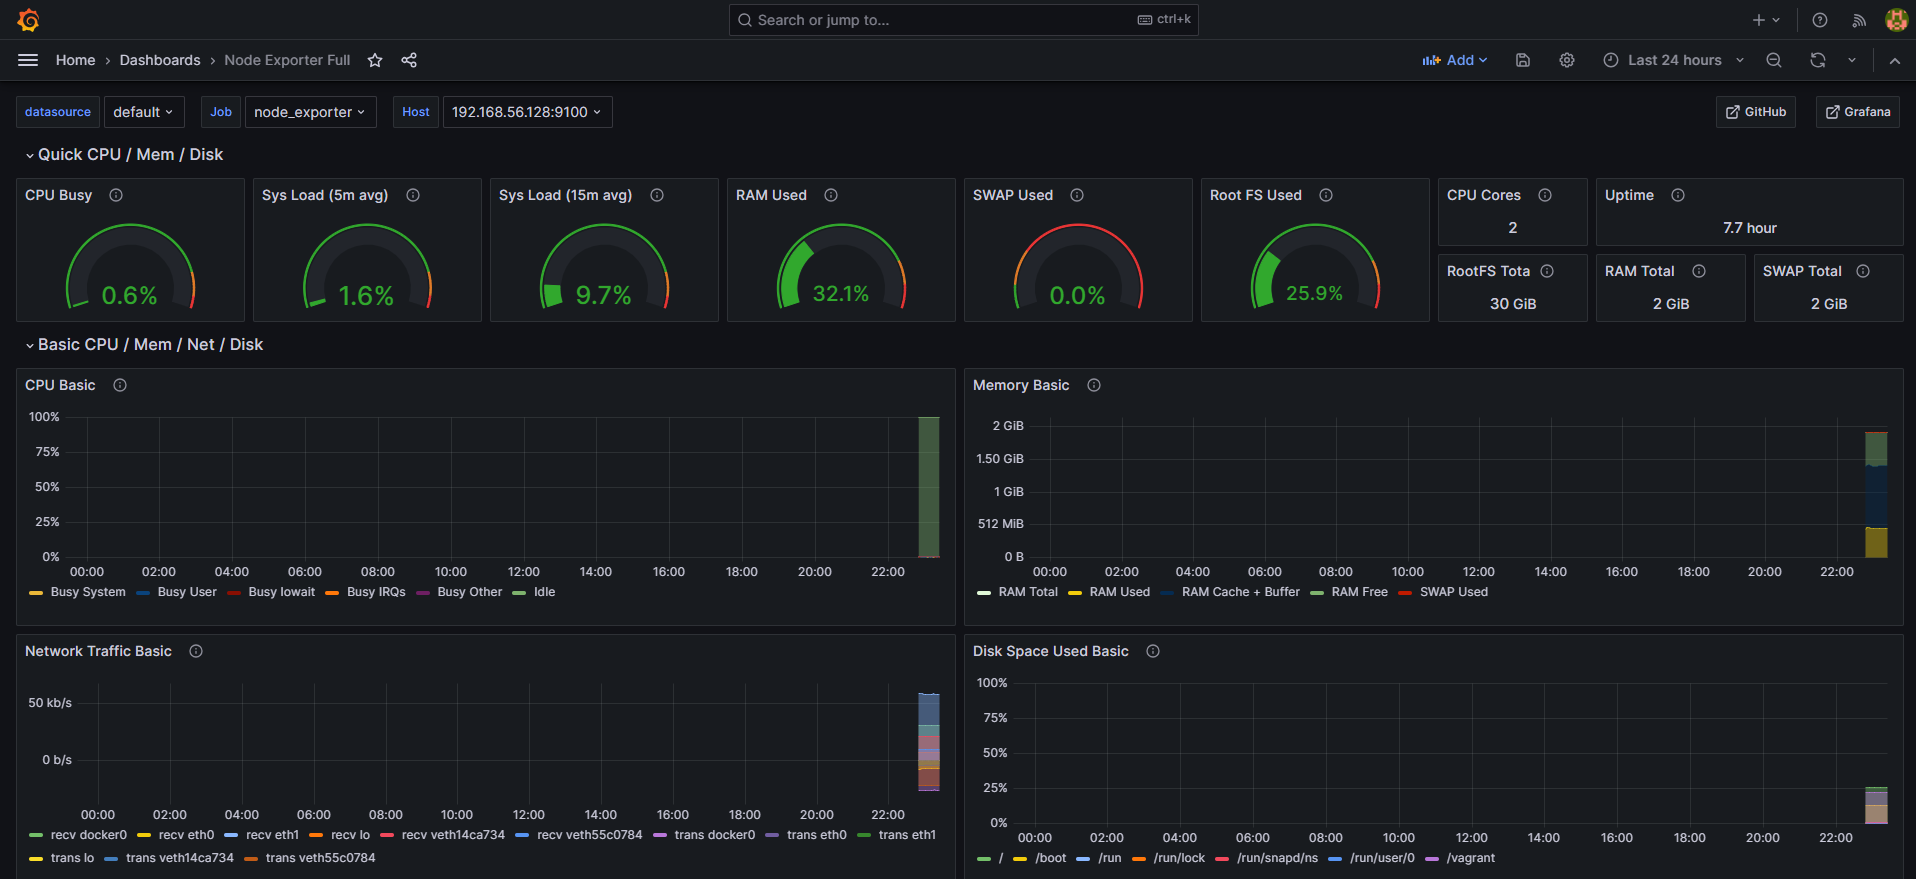
Task: Open Last 24 hours time picker
Action: click(x=1674, y=60)
